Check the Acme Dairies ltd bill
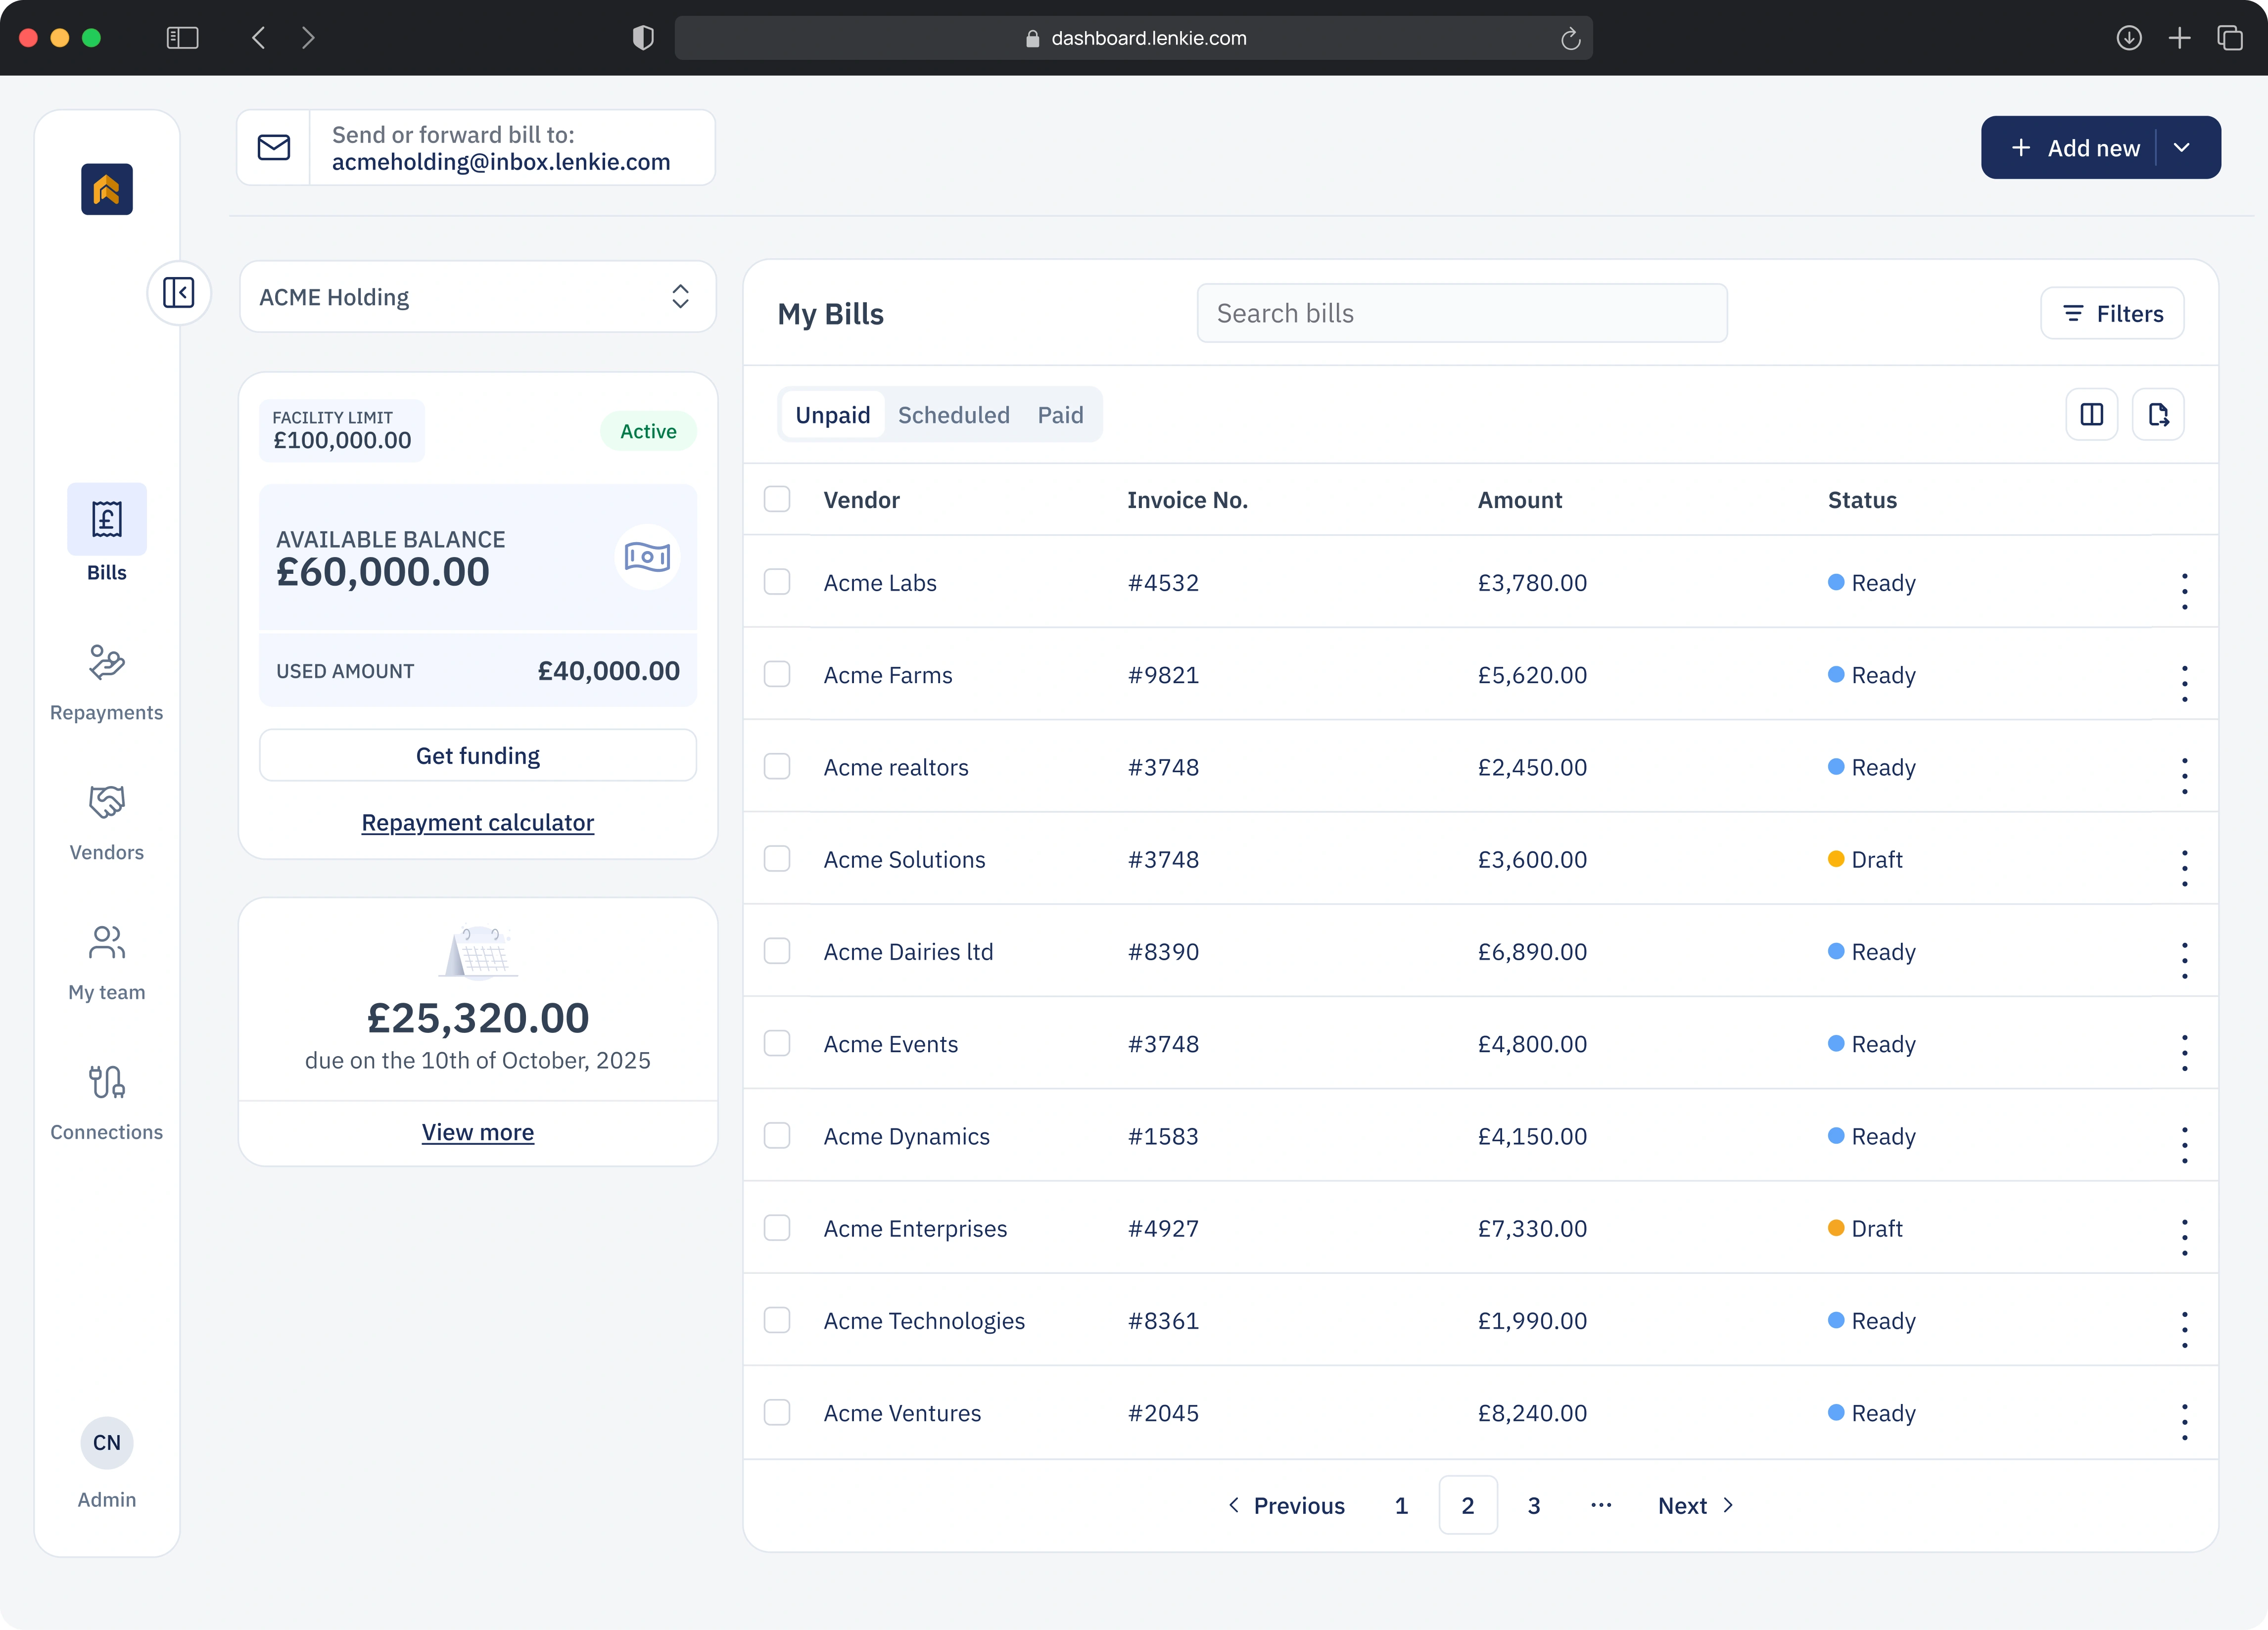Screen dimensions: 2268x1630 pos(777,951)
